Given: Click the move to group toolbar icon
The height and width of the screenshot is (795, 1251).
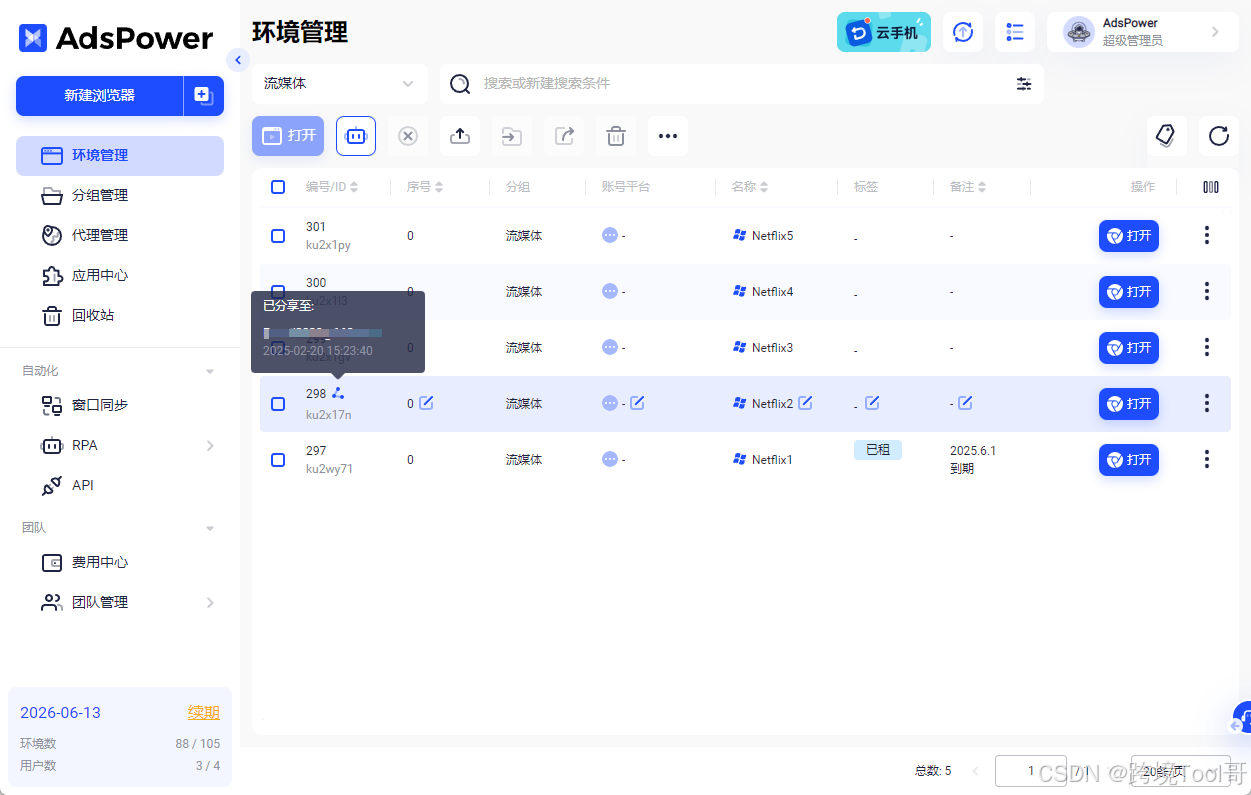Looking at the screenshot, I should [x=512, y=136].
